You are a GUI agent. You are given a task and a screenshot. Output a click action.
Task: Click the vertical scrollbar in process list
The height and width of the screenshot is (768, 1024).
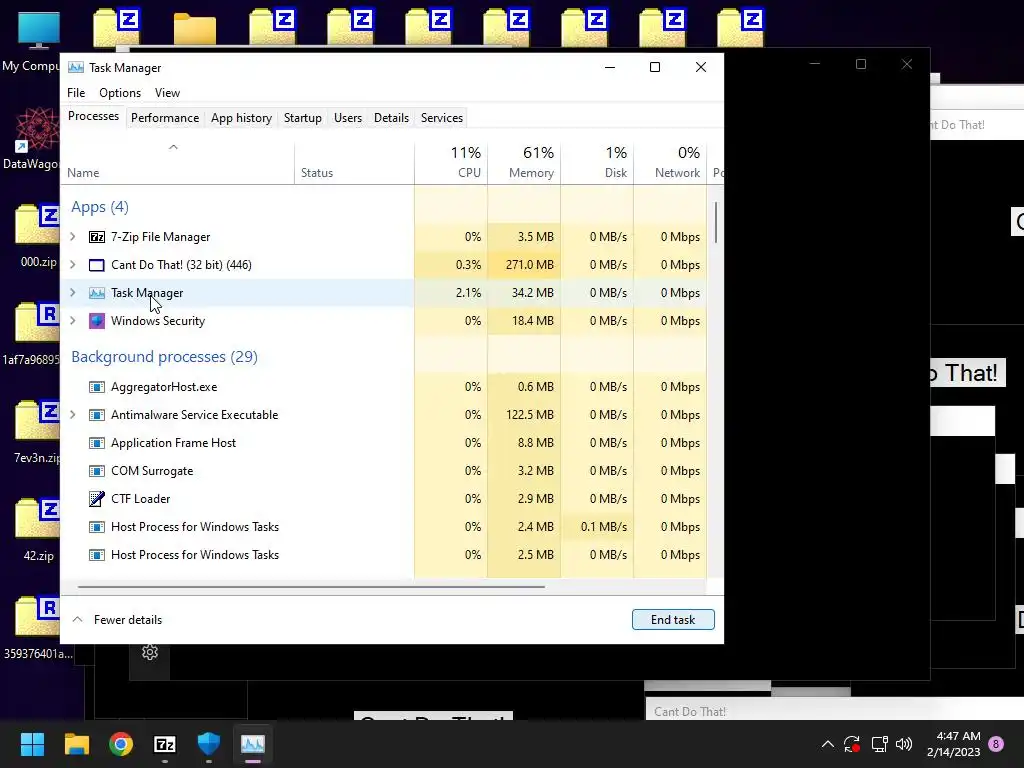716,223
